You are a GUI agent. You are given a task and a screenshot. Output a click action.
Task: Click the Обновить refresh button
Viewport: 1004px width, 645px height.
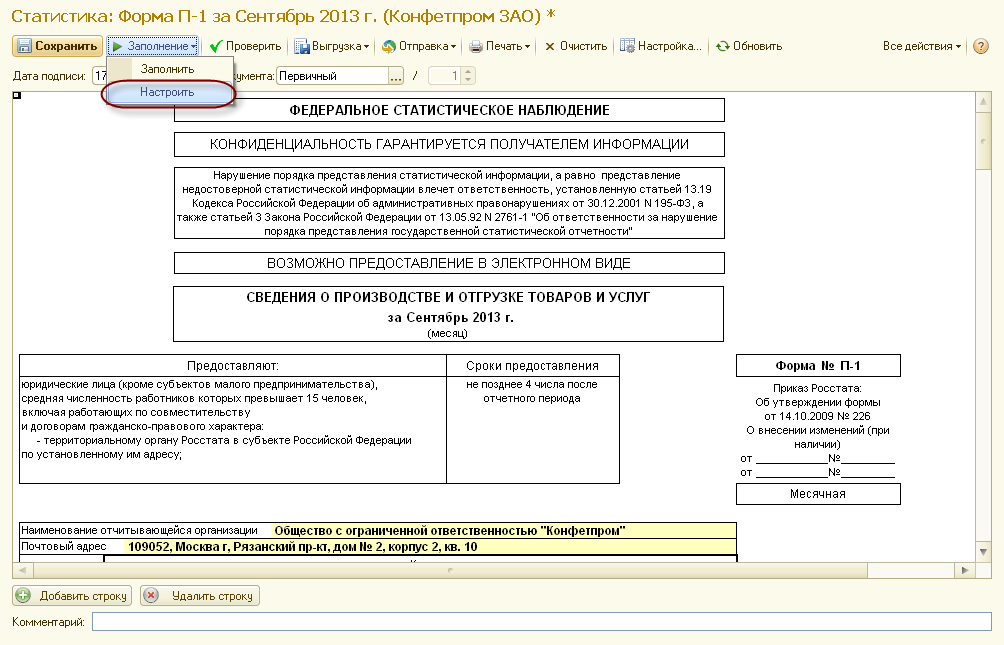pyautogui.click(x=749, y=46)
